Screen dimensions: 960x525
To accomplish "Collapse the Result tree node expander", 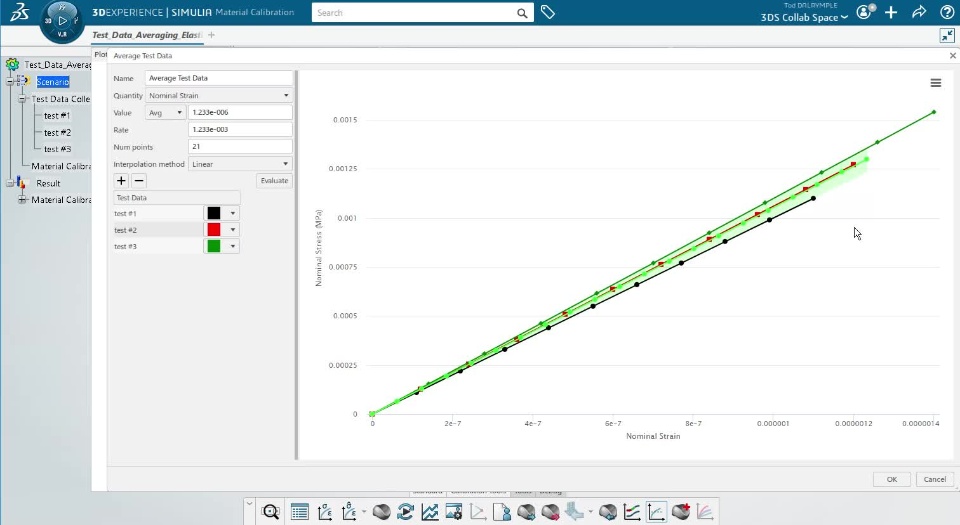I will click(10, 183).
